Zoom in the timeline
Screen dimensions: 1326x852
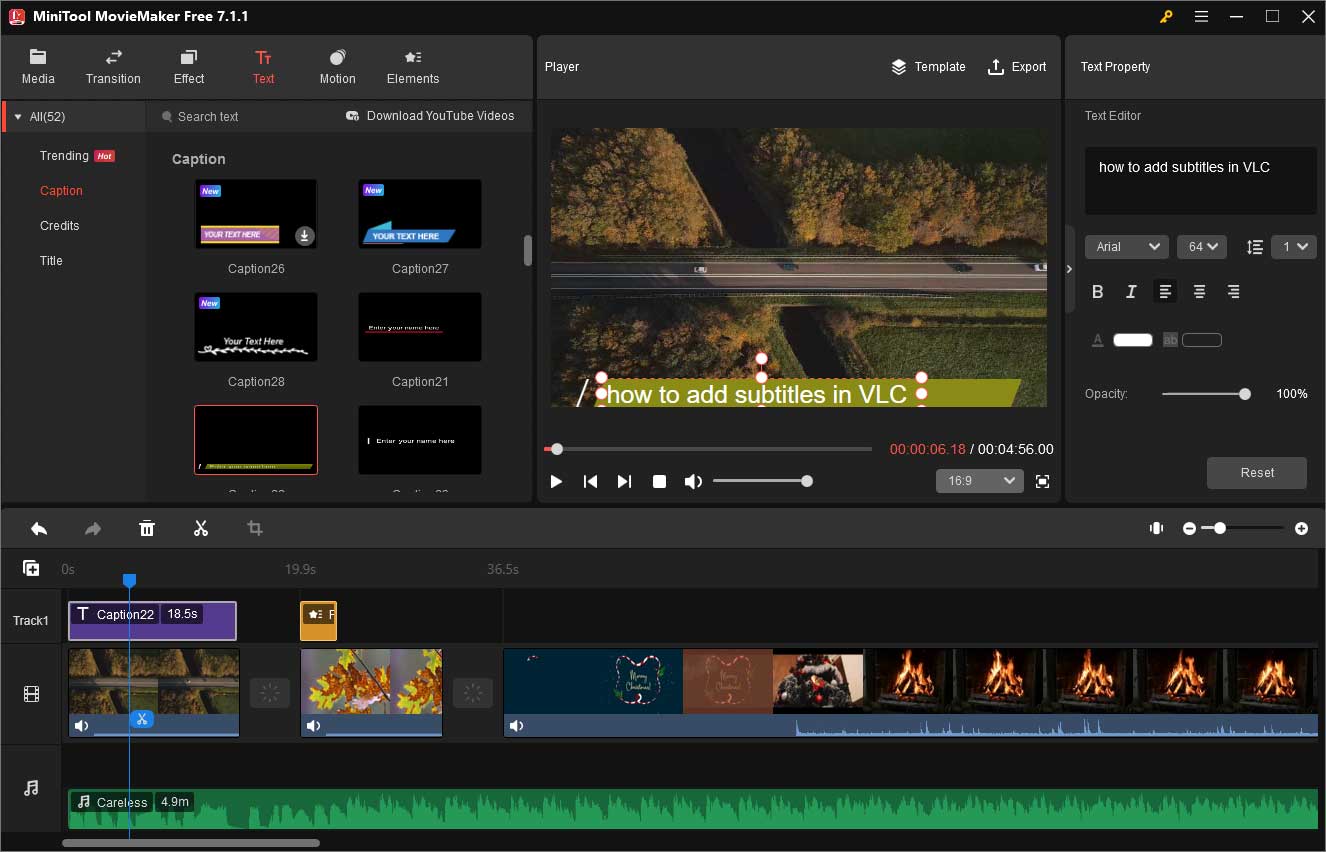pyautogui.click(x=1301, y=528)
